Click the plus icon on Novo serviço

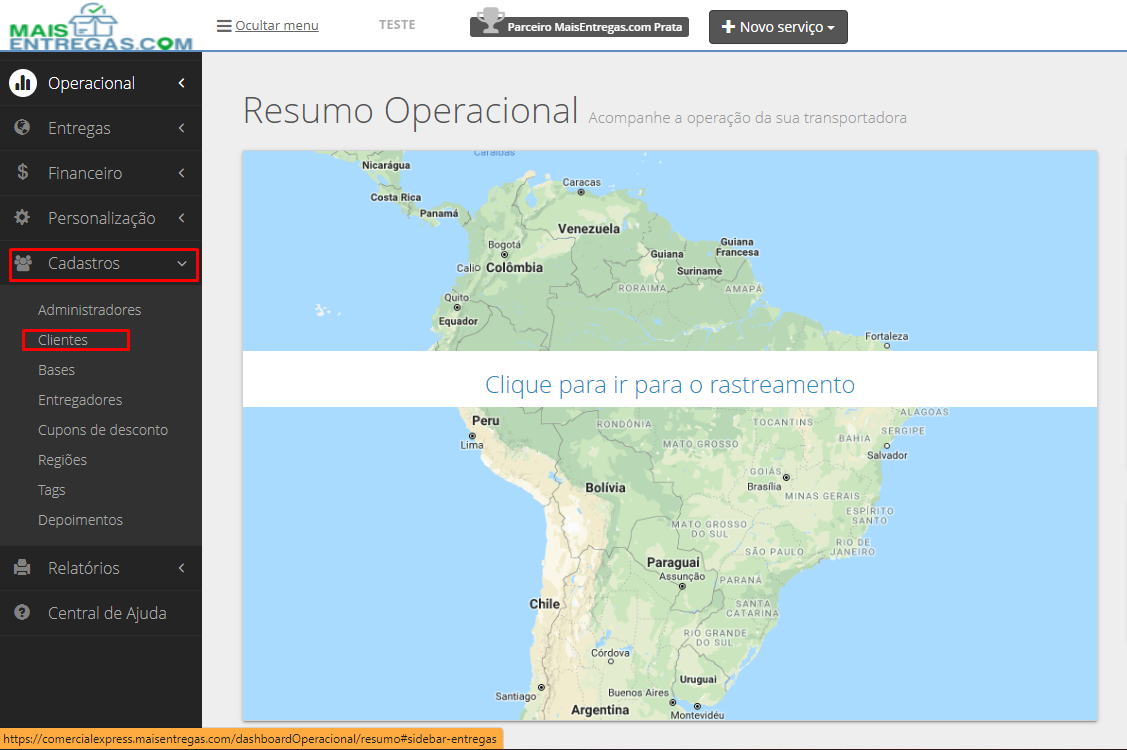point(728,27)
